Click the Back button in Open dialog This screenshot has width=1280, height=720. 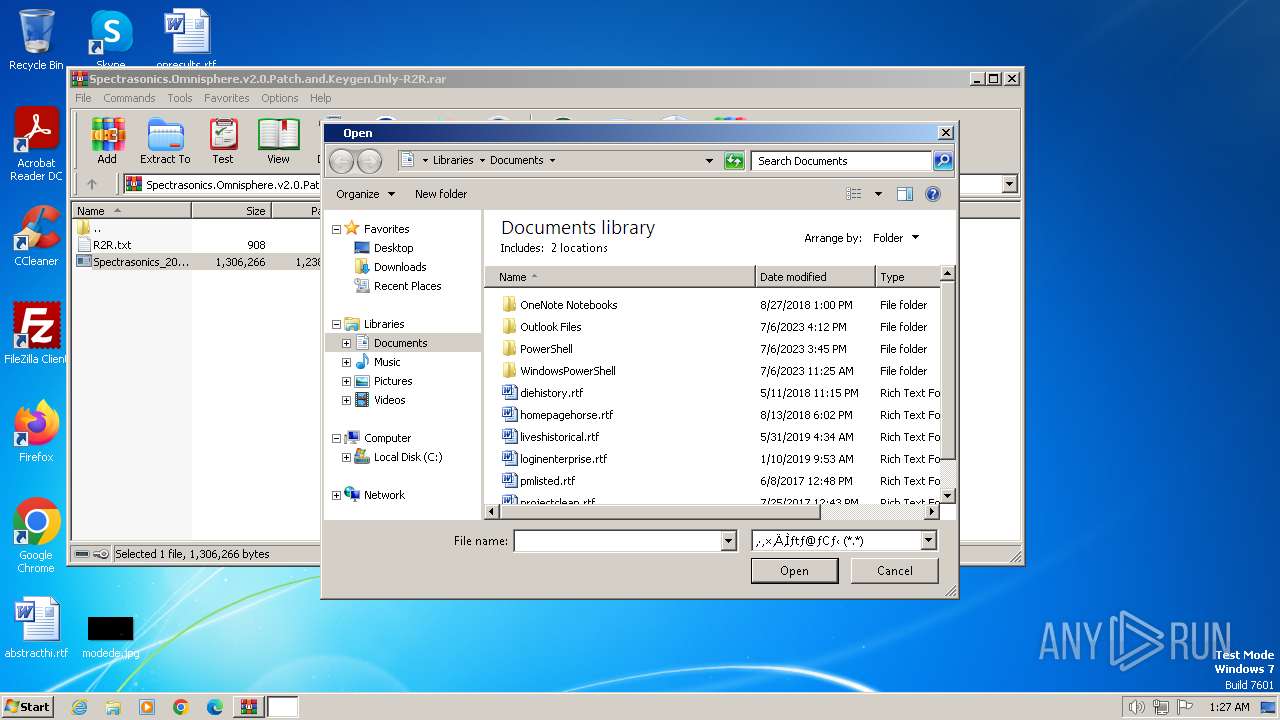[342, 160]
